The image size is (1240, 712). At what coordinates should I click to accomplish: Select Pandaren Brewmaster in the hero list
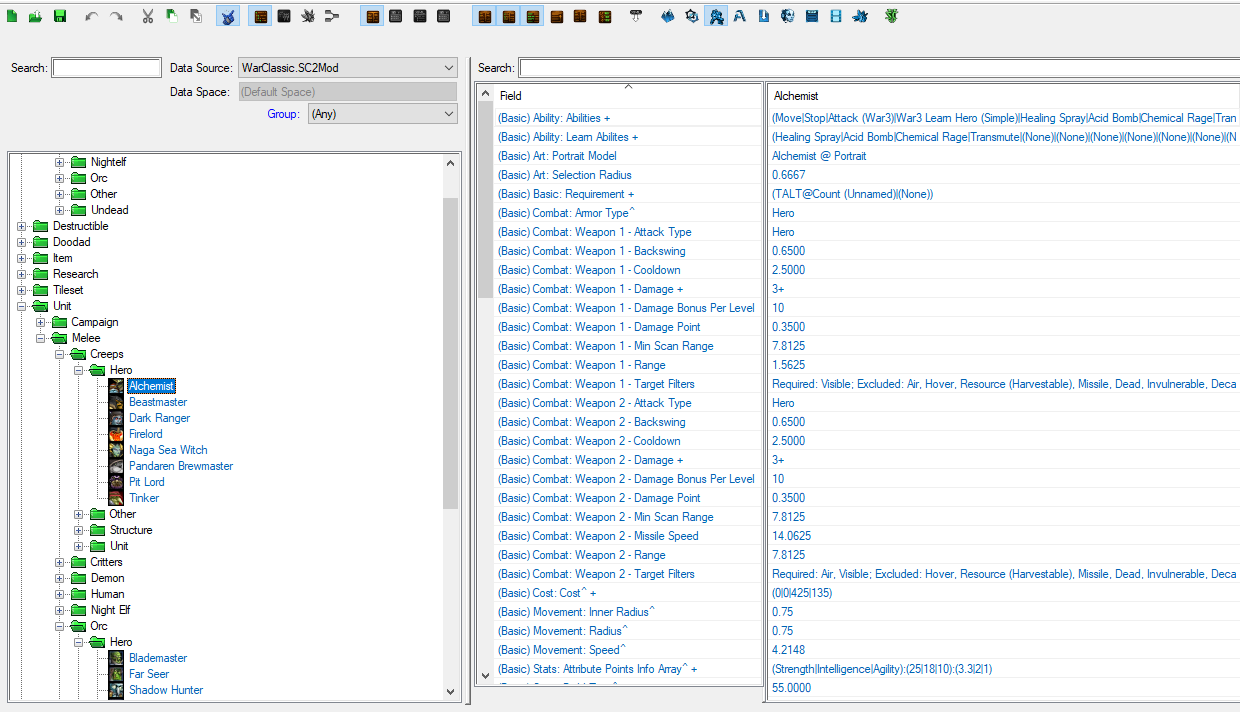(x=180, y=466)
